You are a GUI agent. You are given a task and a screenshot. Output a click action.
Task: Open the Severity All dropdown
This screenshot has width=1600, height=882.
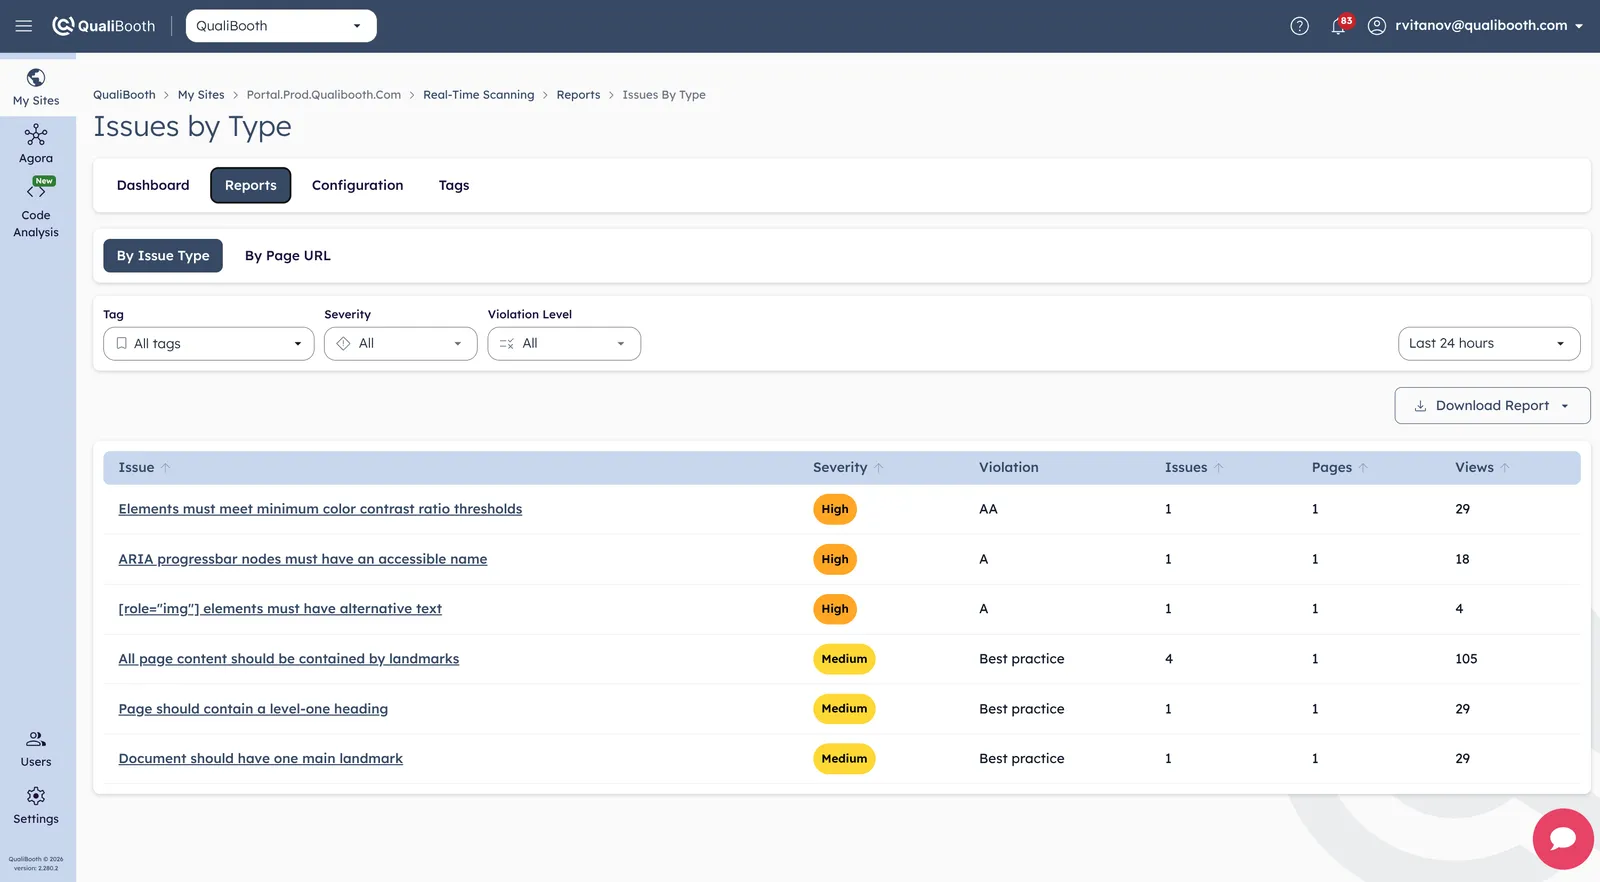click(x=401, y=344)
